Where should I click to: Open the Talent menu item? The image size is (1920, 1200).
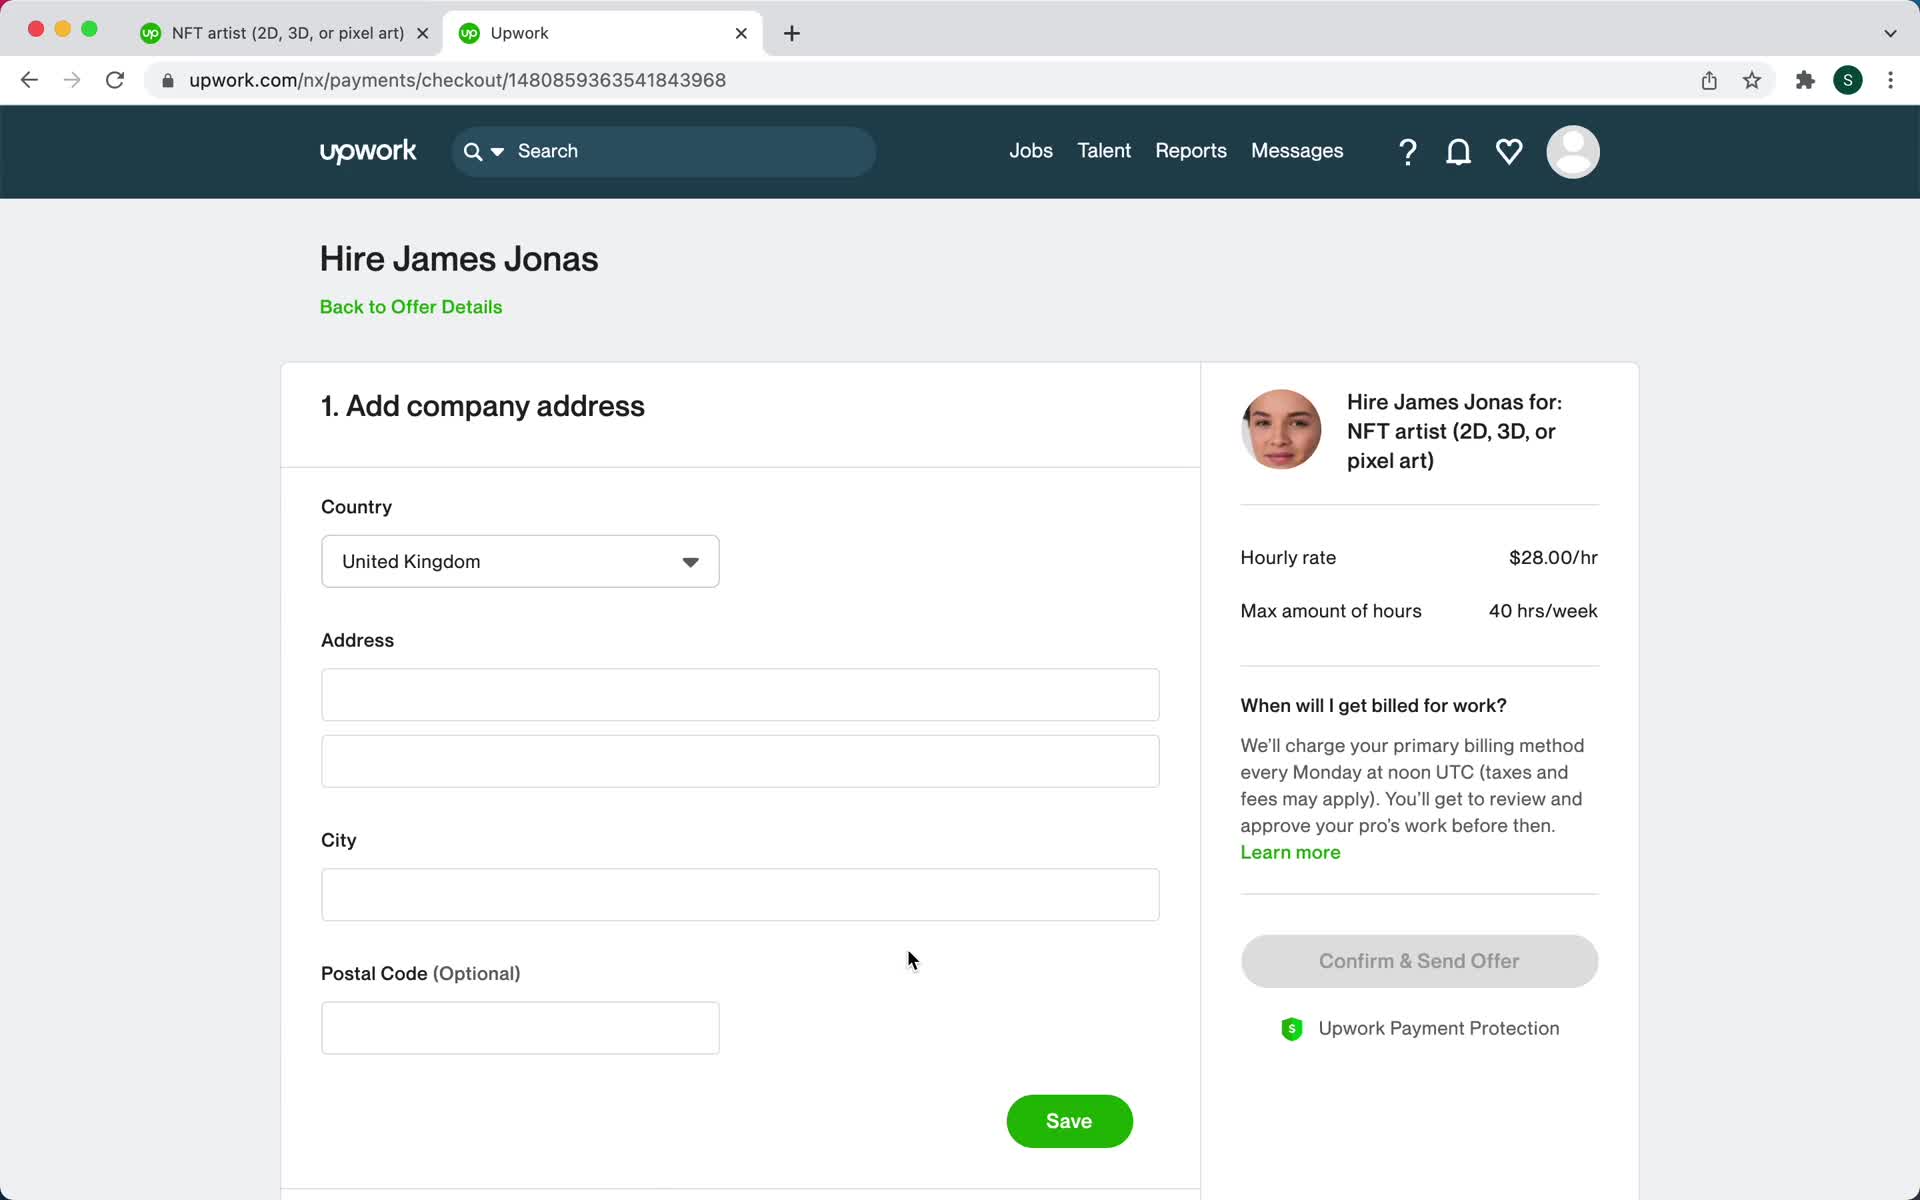[x=1104, y=151]
